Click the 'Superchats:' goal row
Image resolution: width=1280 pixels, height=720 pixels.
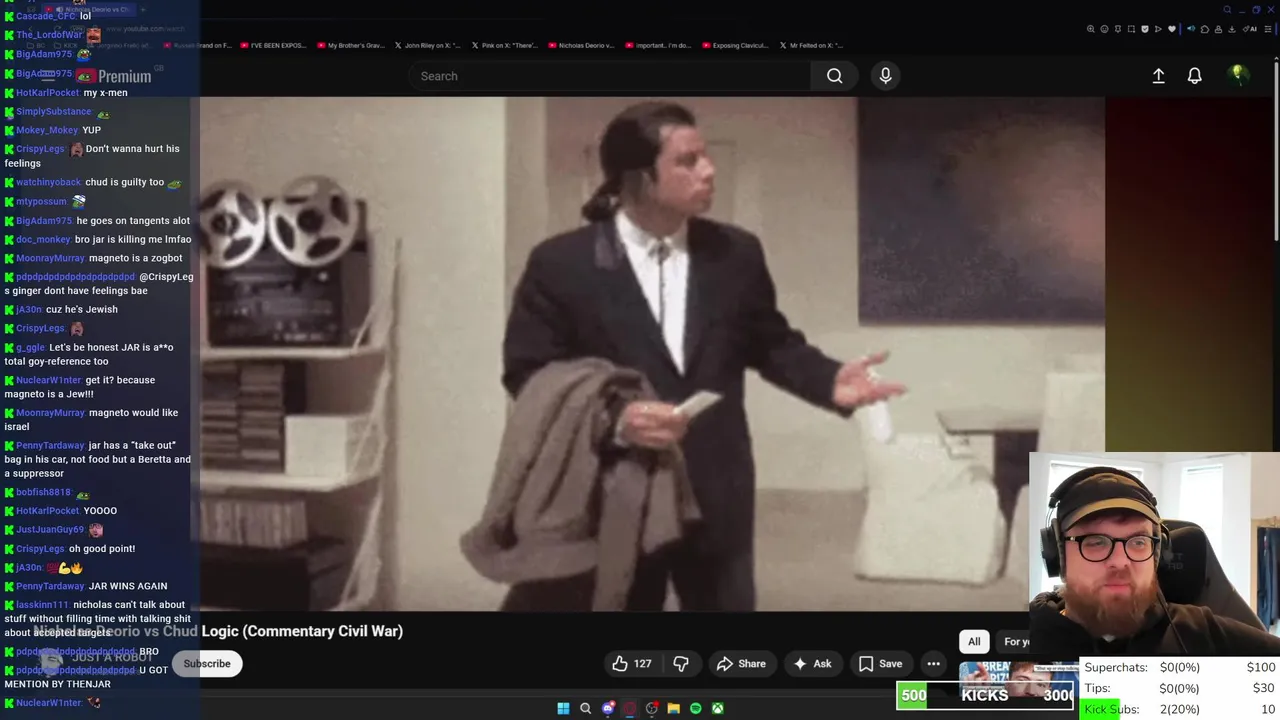(1180, 667)
